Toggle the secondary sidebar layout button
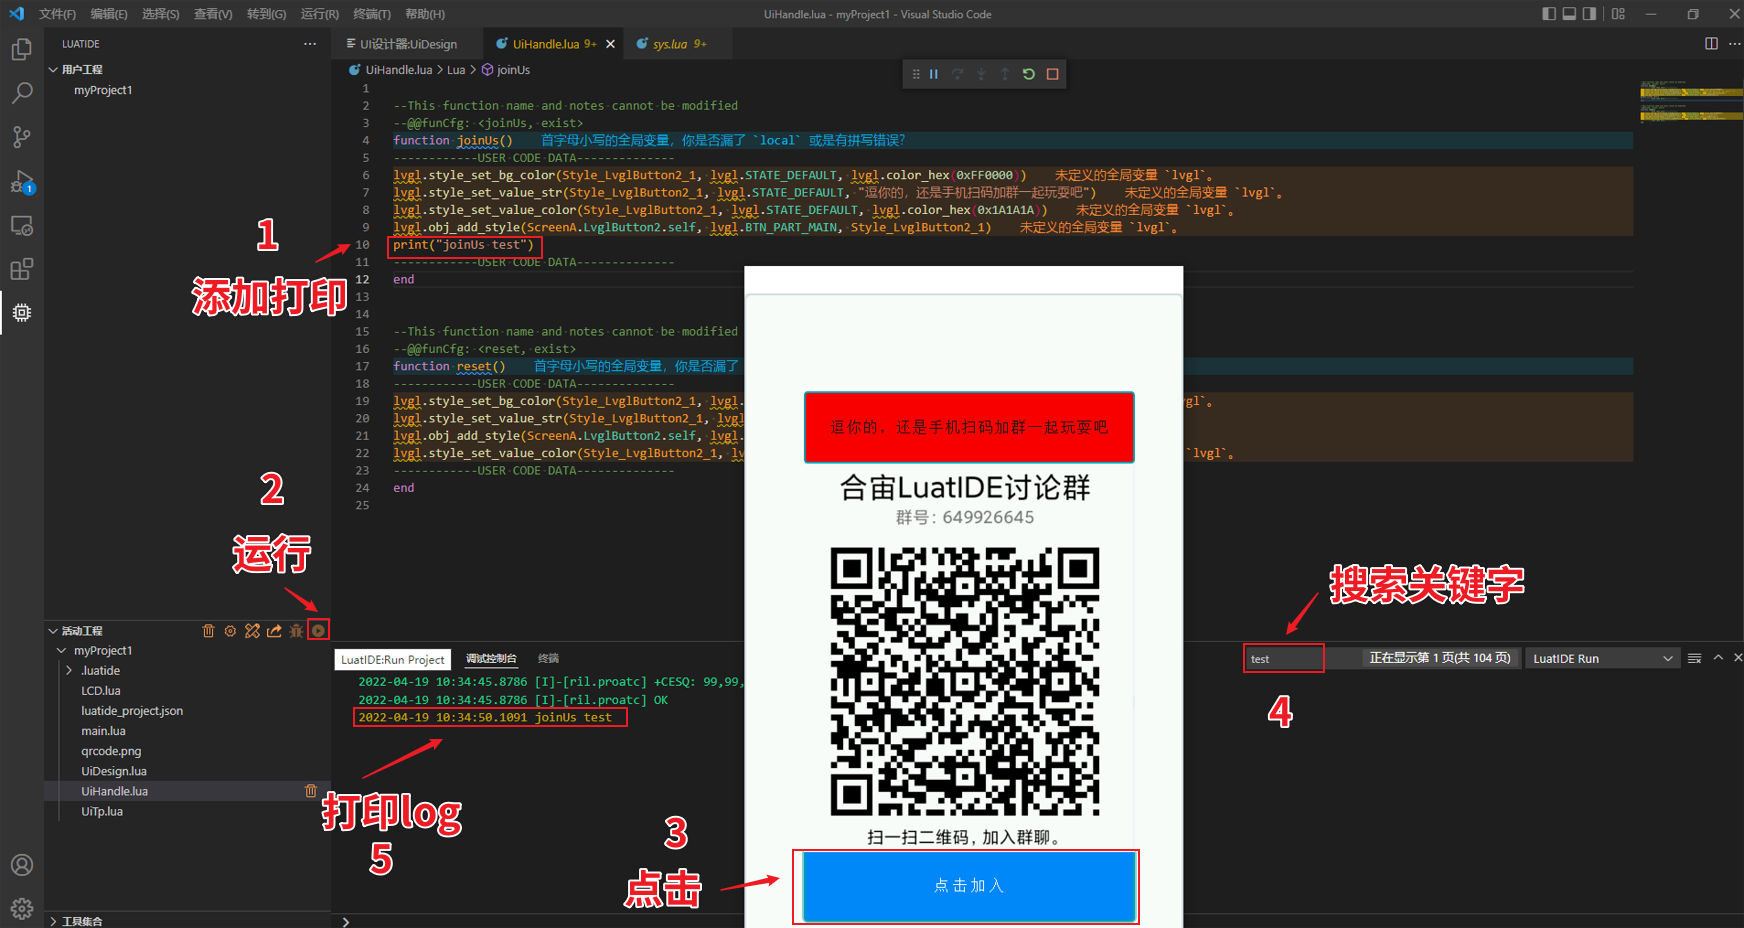The image size is (1744, 928). click(1589, 14)
